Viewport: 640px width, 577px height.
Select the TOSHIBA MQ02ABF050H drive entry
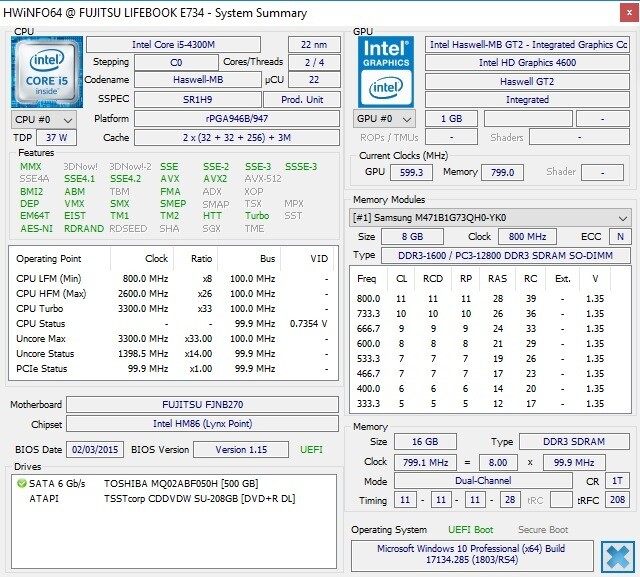(x=181, y=484)
